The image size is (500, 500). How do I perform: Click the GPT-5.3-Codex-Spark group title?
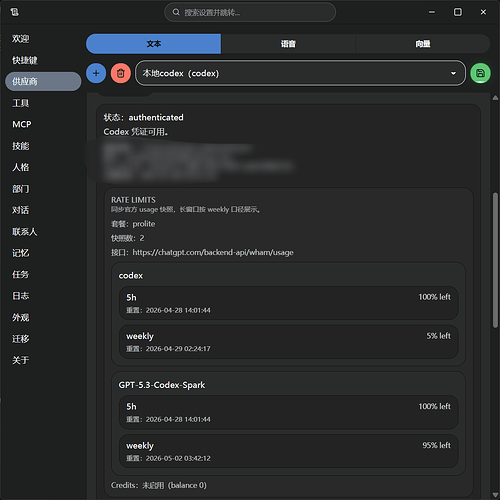pyautogui.click(x=162, y=385)
